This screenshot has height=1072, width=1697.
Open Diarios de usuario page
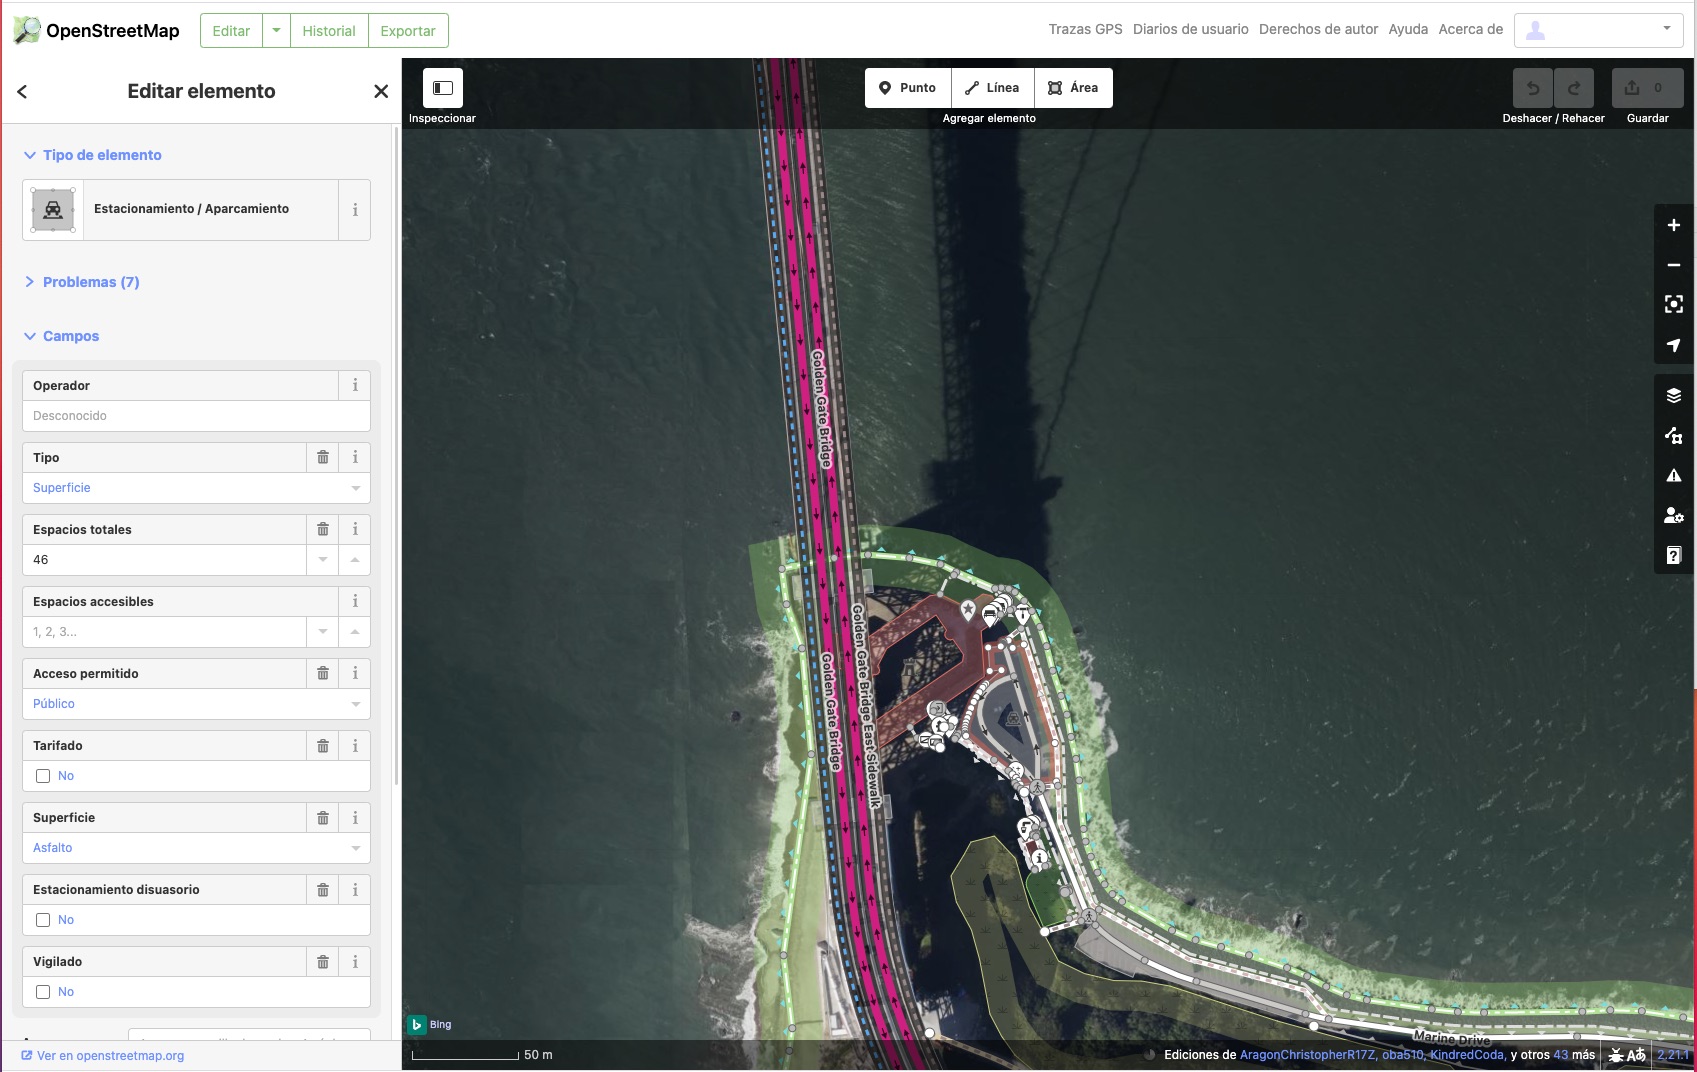1190,29
